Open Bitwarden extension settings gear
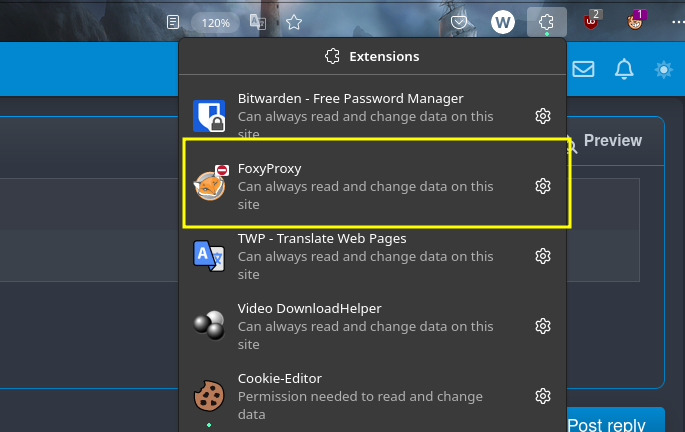 [x=543, y=116]
